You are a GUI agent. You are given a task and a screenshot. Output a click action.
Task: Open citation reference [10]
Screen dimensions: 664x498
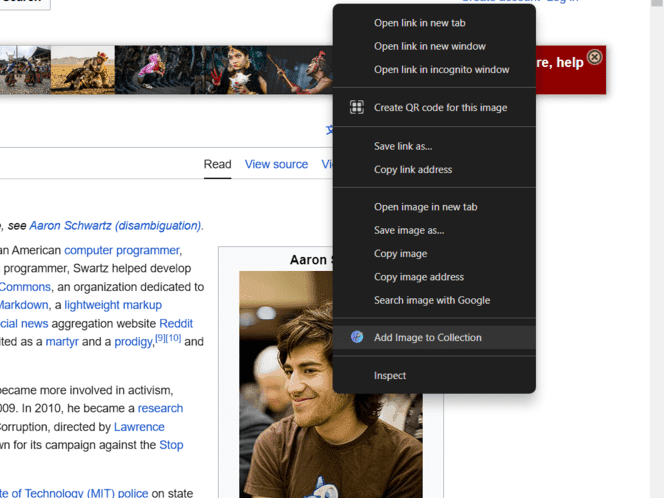175,338
